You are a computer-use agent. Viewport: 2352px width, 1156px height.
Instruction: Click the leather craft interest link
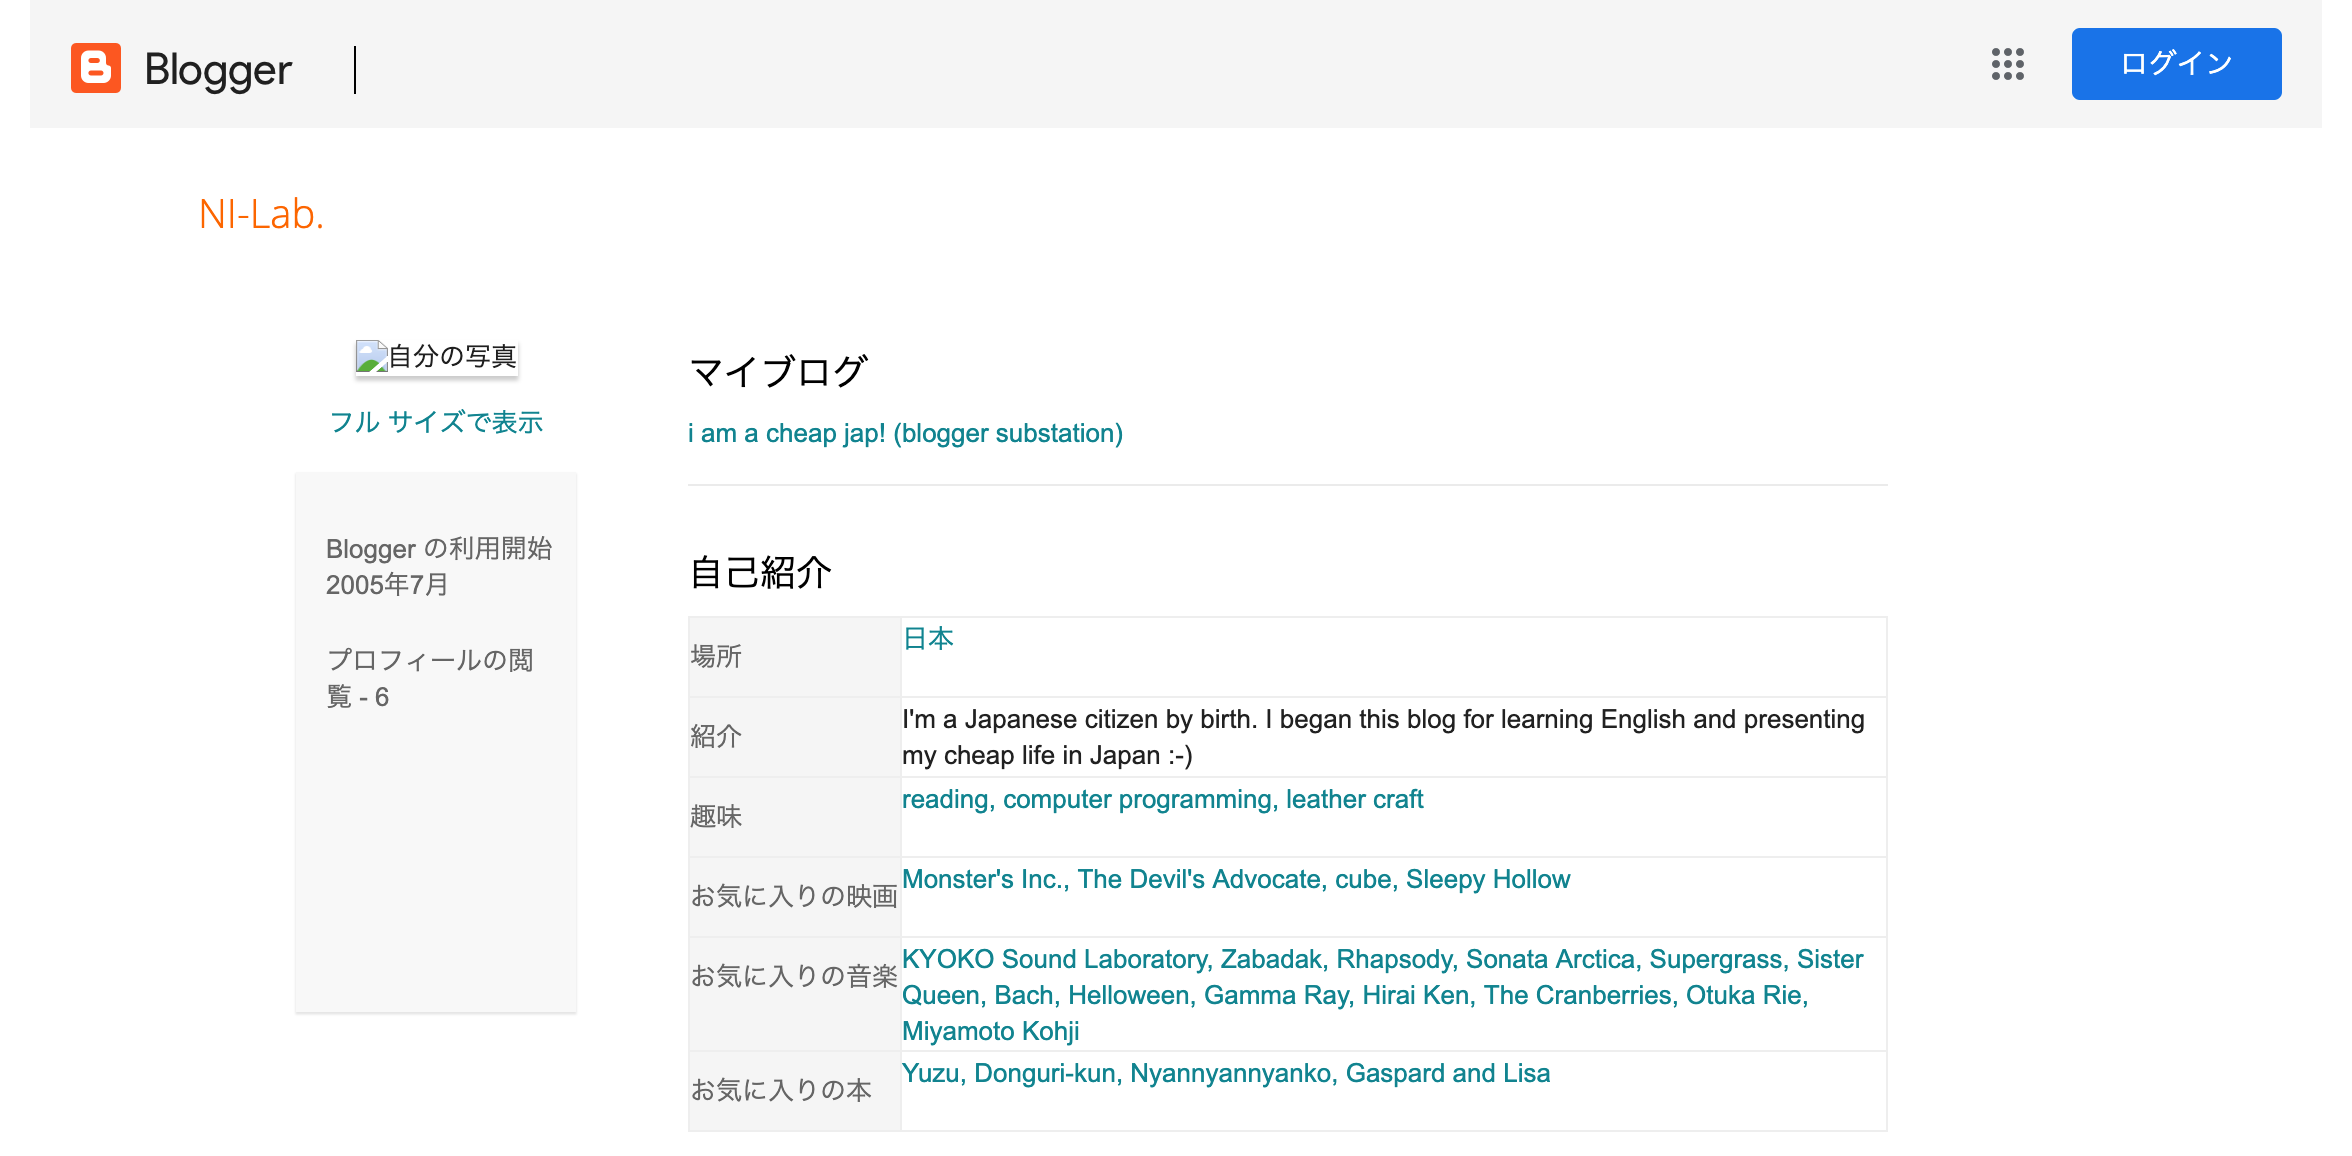[1354, 799]
